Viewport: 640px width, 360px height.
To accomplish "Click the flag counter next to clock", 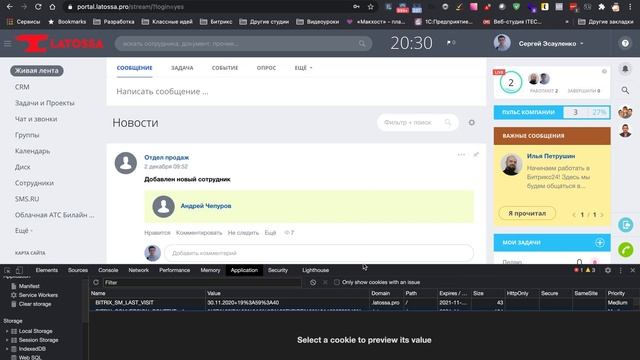I will (x=451, y=43).
